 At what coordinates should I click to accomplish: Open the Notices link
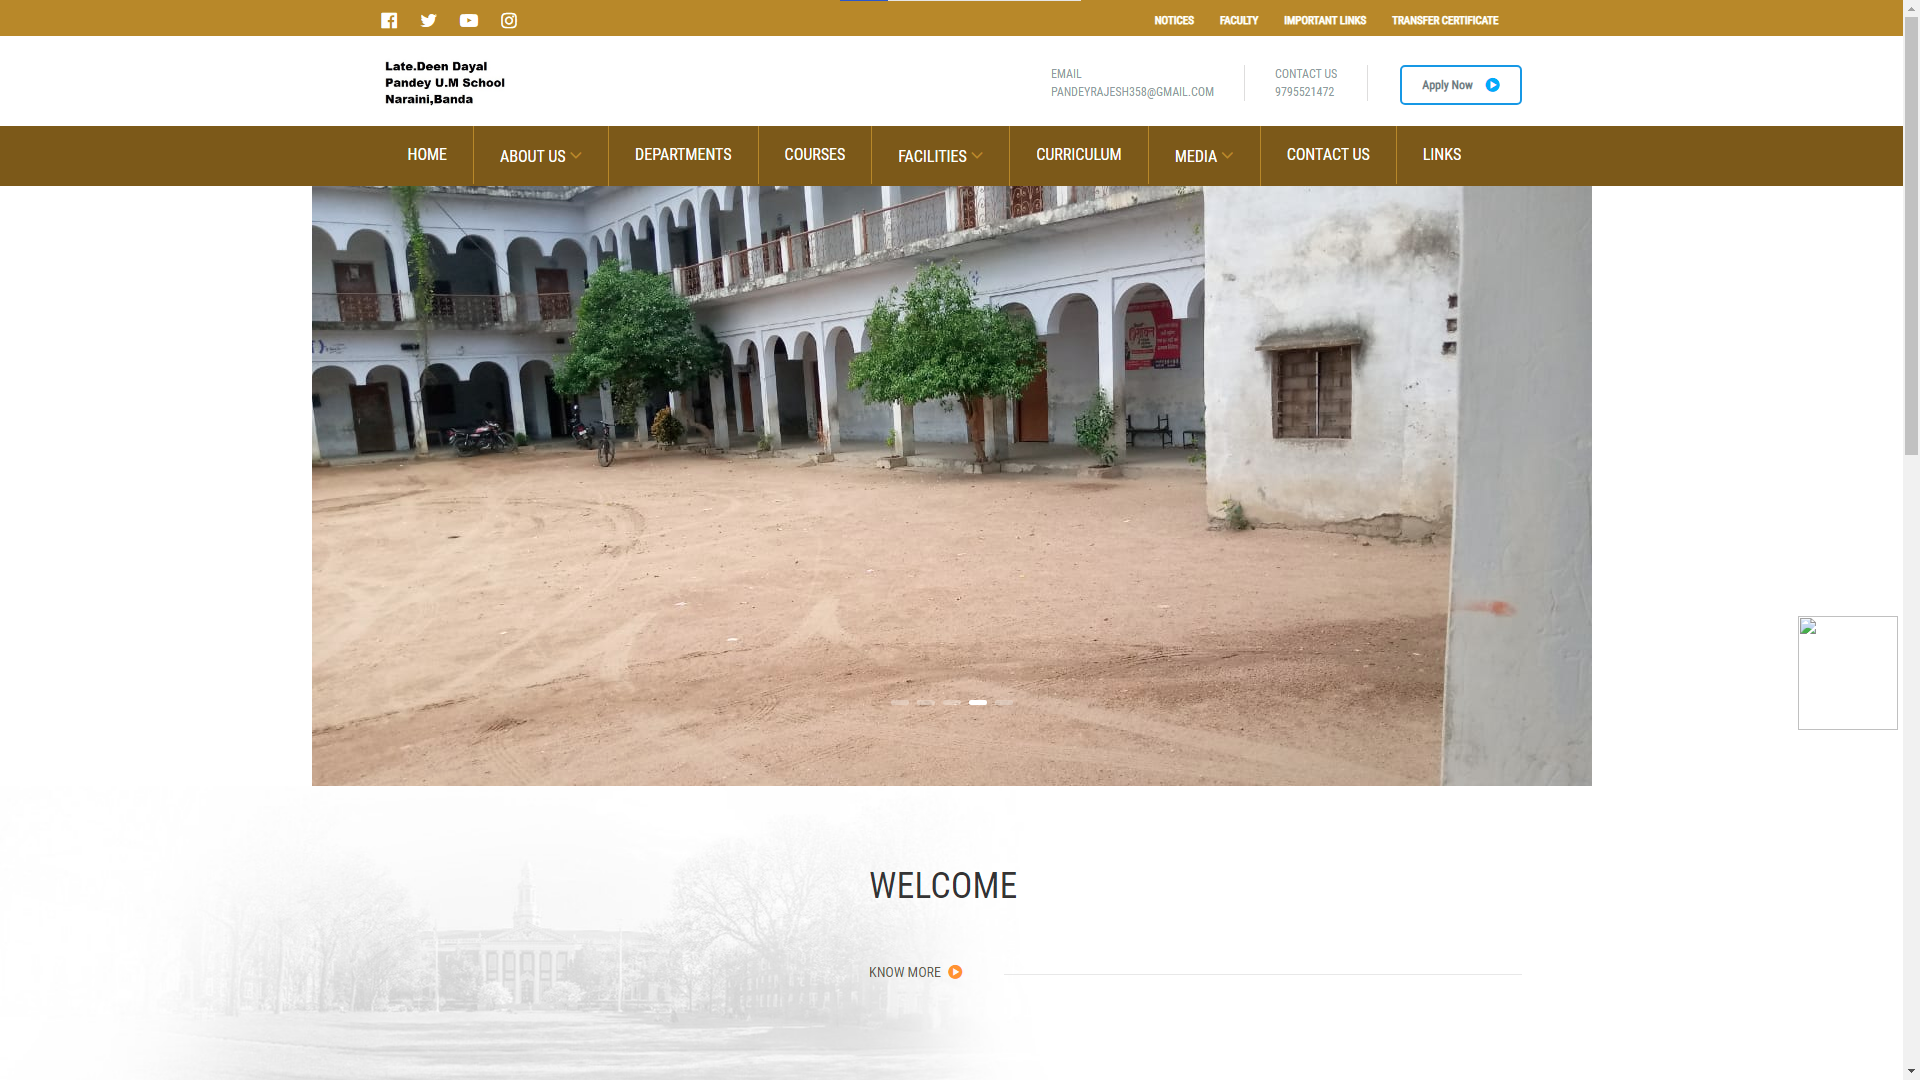[x=1174, y=20]
